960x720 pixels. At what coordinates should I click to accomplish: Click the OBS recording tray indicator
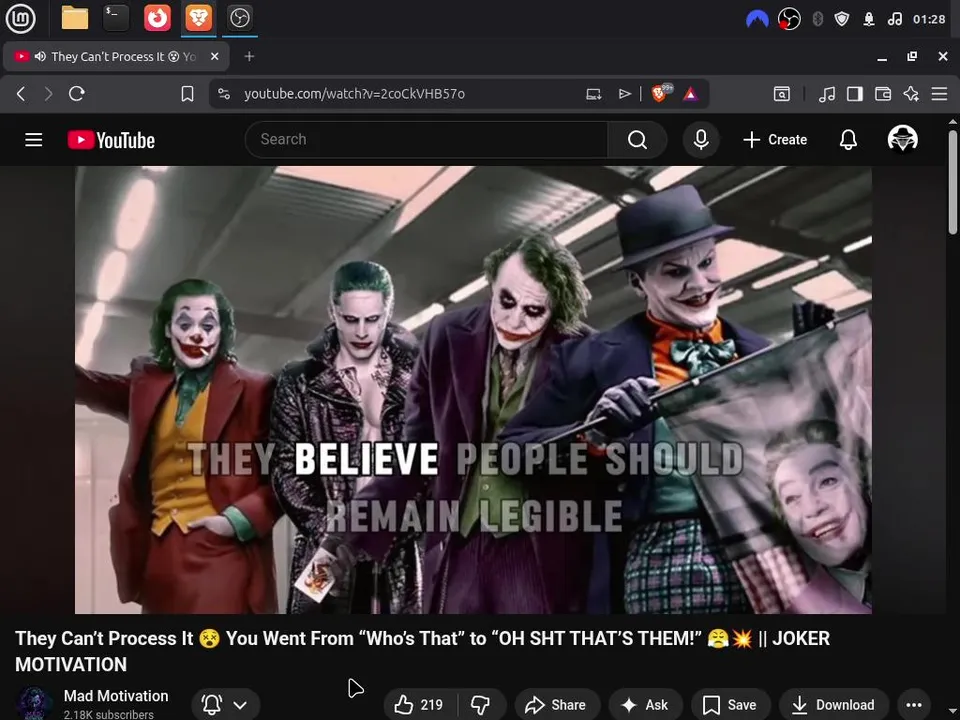pos(789,20)
